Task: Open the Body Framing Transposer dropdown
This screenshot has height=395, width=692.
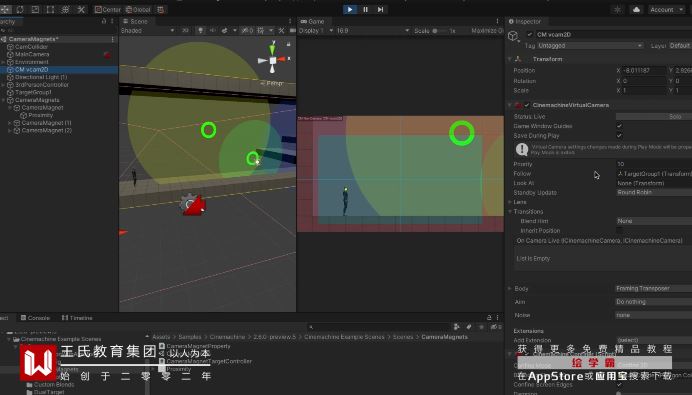Action: [654, 288]
